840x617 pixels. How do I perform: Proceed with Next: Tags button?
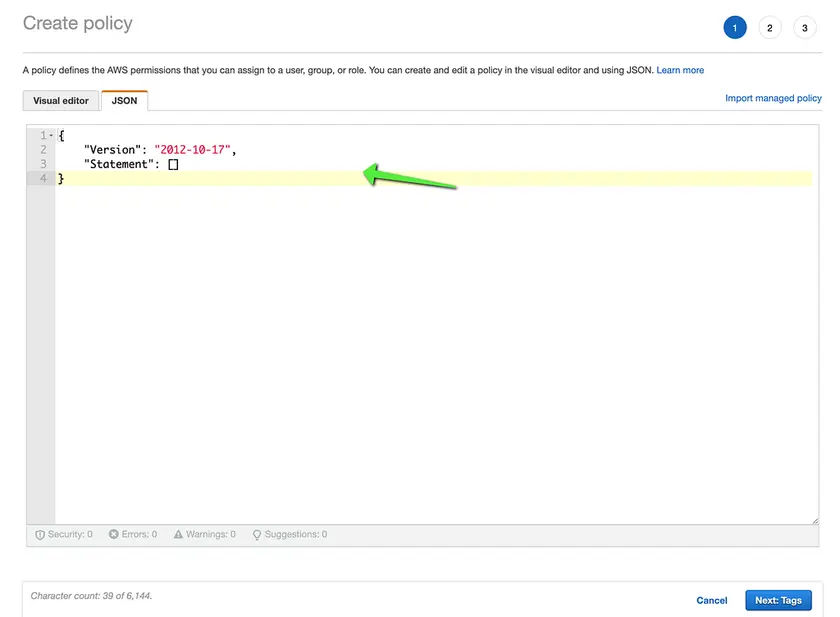[778, 600]
